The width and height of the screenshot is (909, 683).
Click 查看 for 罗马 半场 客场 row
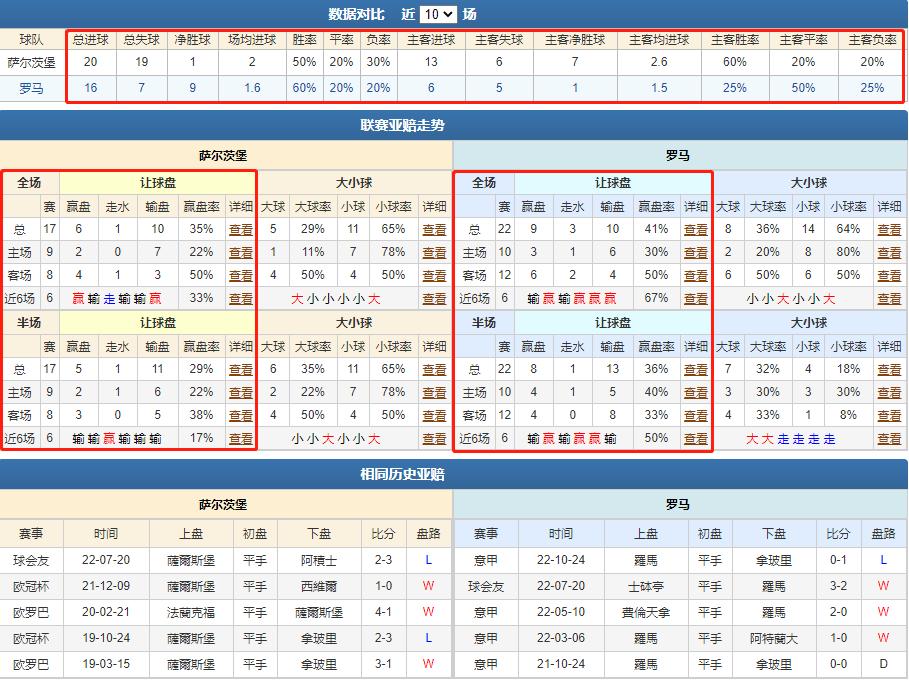click(697, 415)
